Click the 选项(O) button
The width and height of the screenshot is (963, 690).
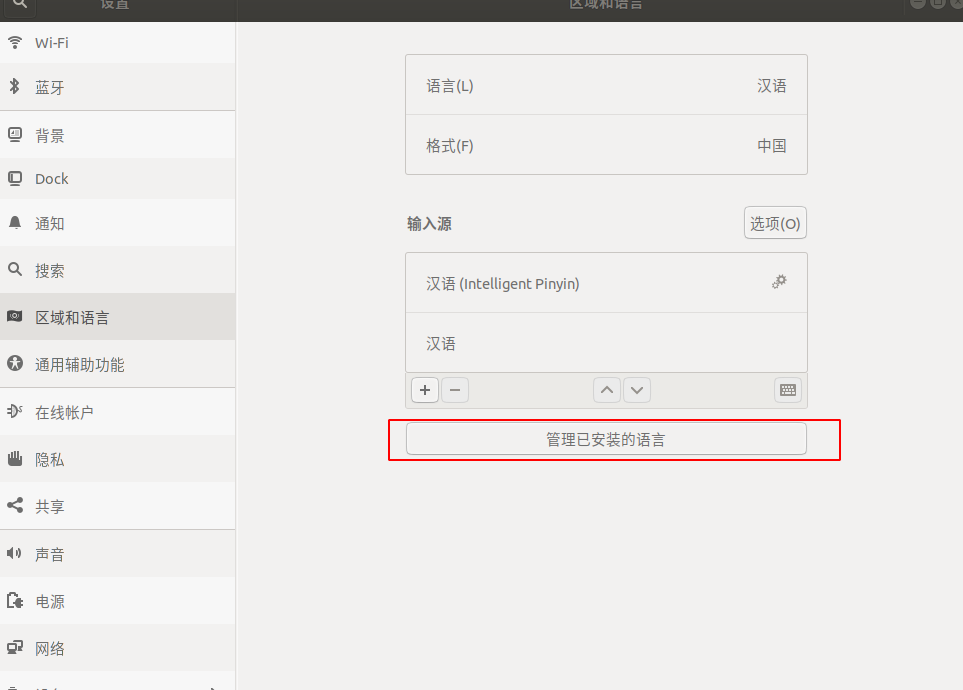[775, 223]
